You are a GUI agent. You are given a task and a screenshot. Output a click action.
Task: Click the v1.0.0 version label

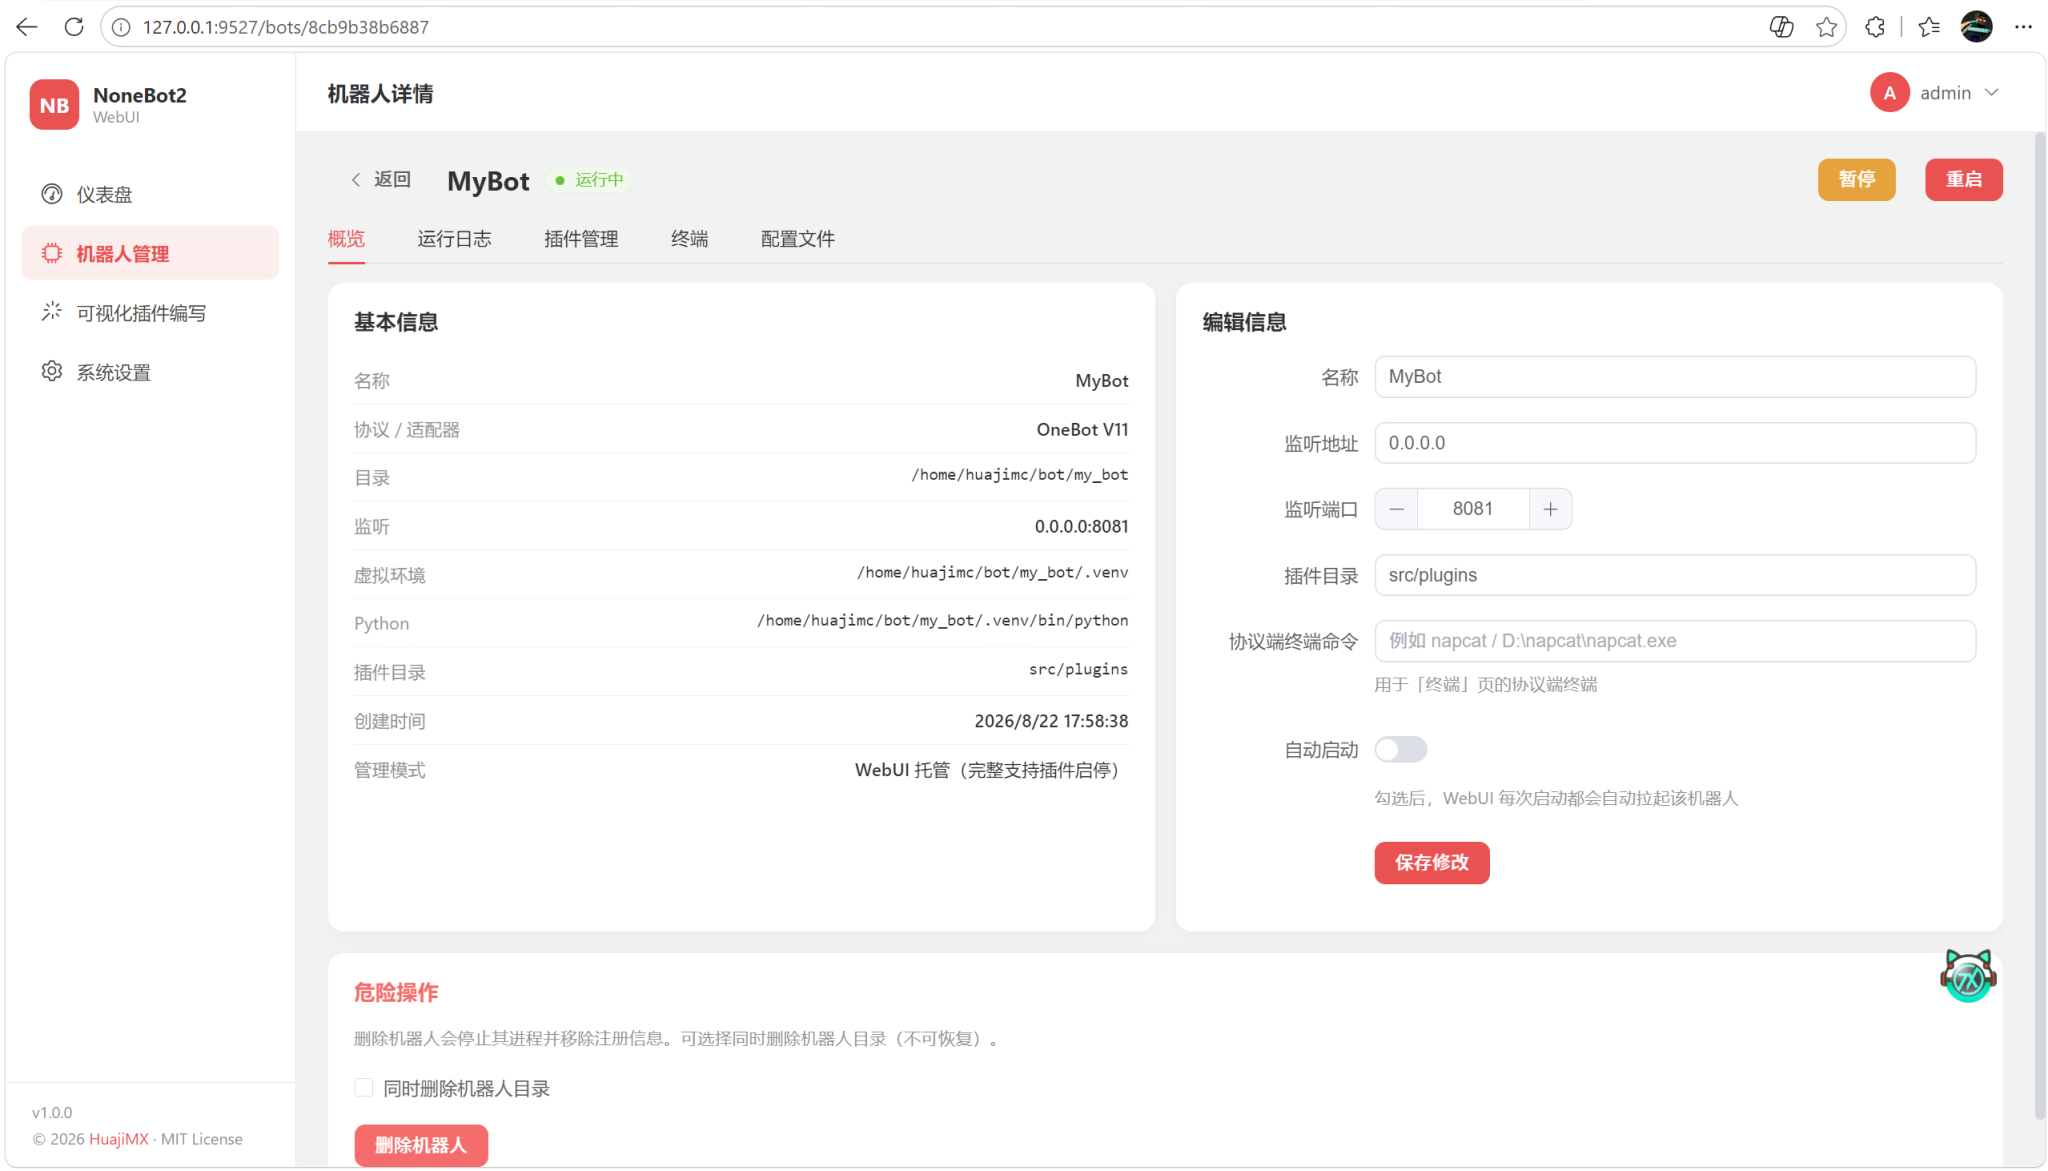pos(52,1112)
